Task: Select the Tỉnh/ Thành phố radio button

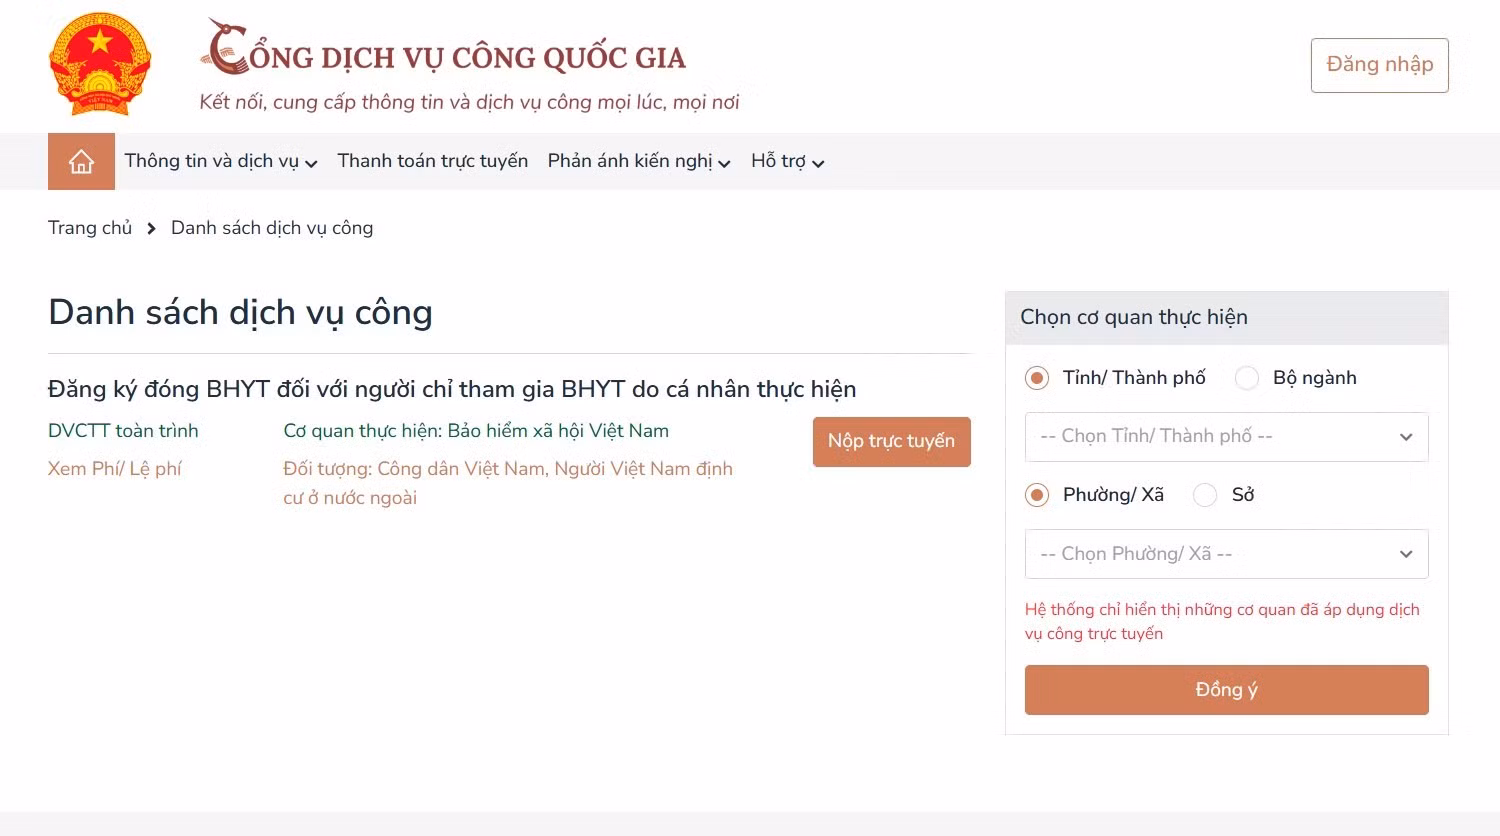Action: pos(1037,378)
